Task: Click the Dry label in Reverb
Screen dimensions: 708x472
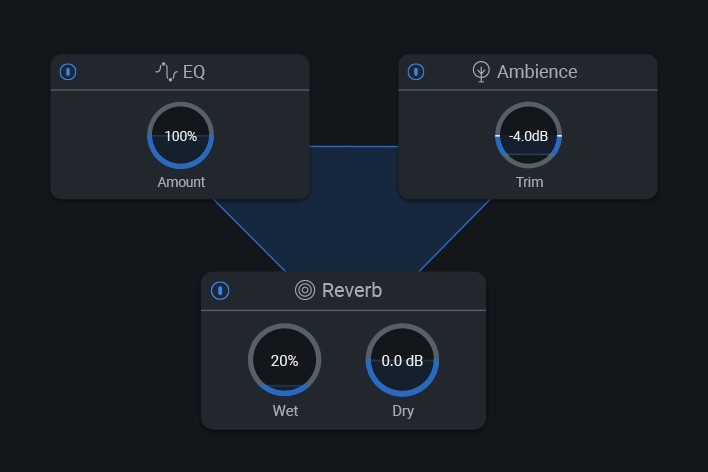Action: click(x=402, y=410)
